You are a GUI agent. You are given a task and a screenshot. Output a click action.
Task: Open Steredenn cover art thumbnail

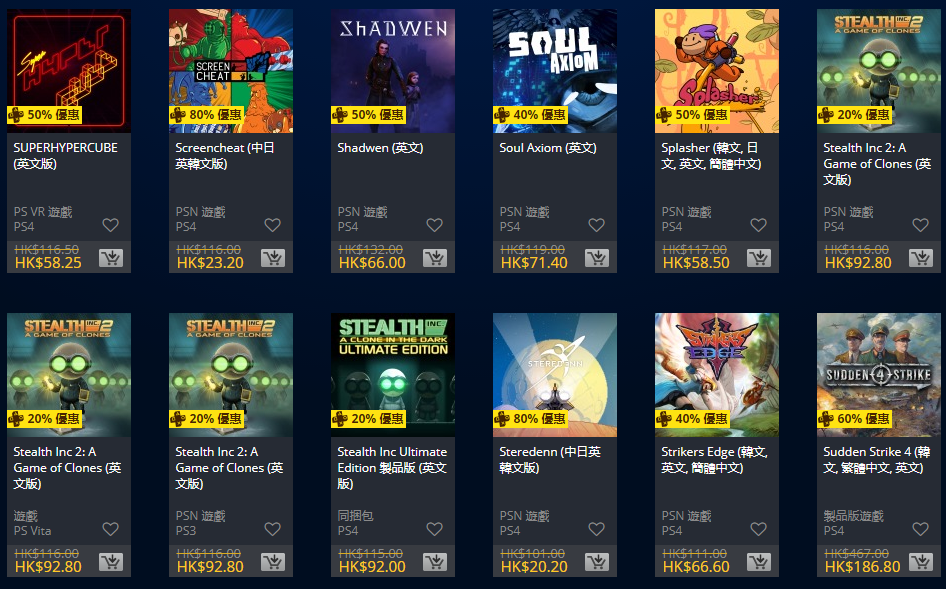[555, 375]
